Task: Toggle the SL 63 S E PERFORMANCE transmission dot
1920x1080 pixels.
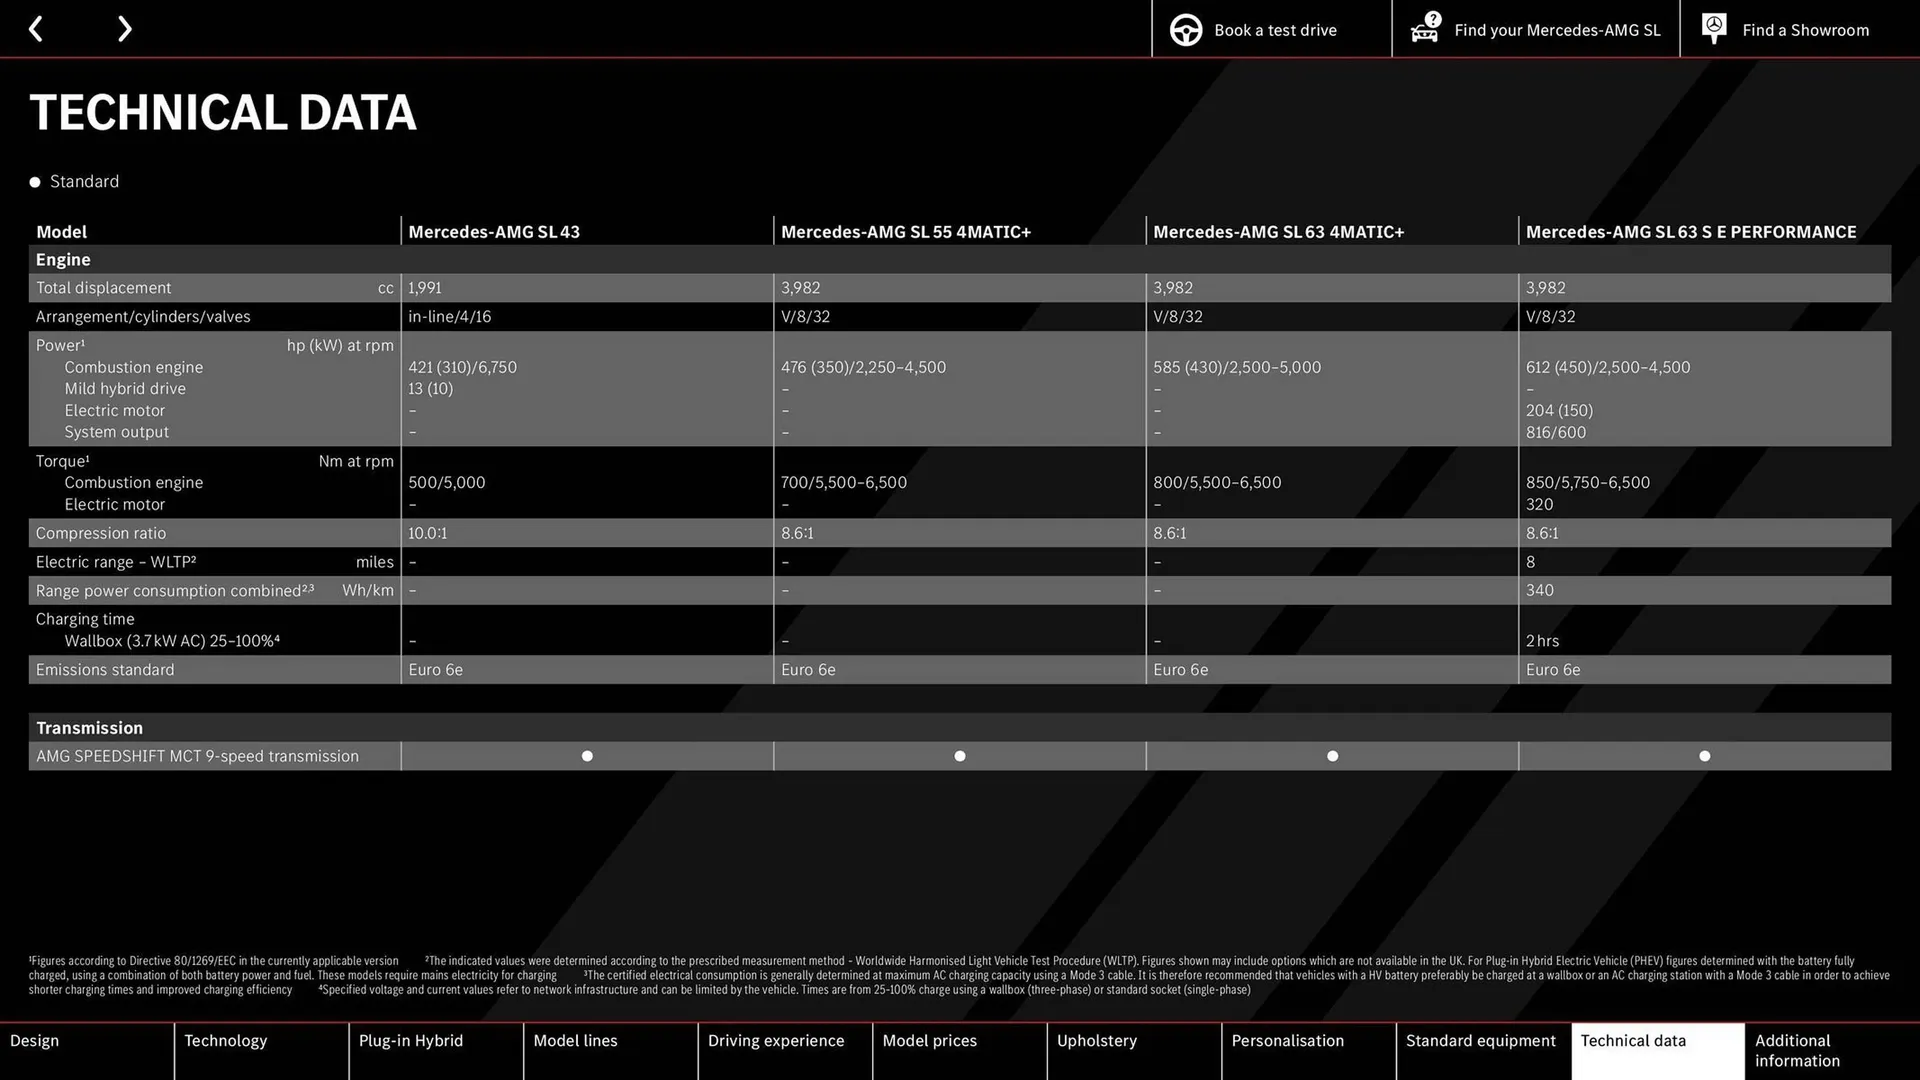Action: click(1704, 756)
